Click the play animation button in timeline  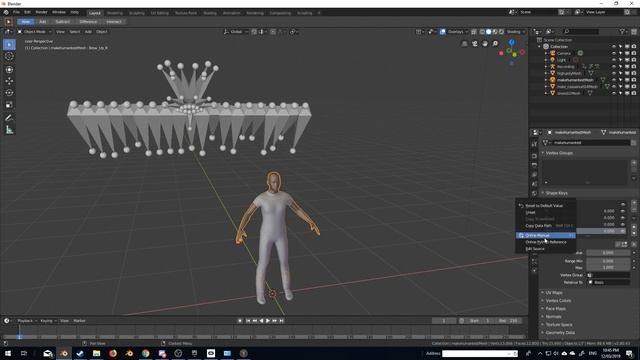(x=268, y=321)
